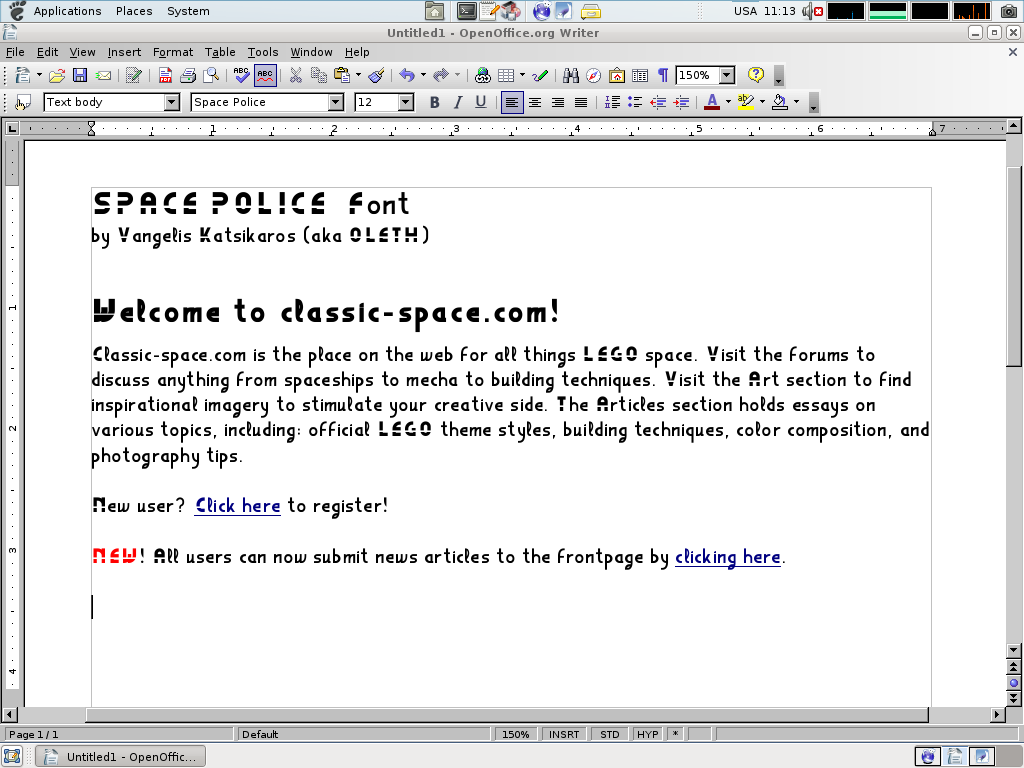Viewport: 1024px width, 768px height.
Task: Open Page Preview
Action: [x=211, y=75]
